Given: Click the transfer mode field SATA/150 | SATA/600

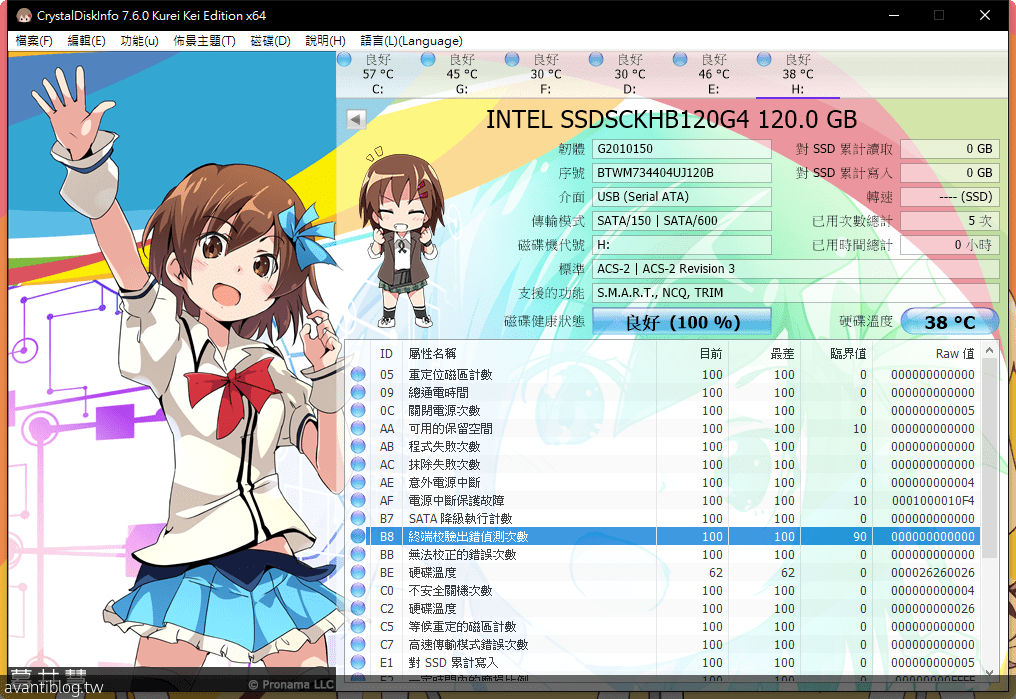Looking at the screenshot, I should pos(682,221).
